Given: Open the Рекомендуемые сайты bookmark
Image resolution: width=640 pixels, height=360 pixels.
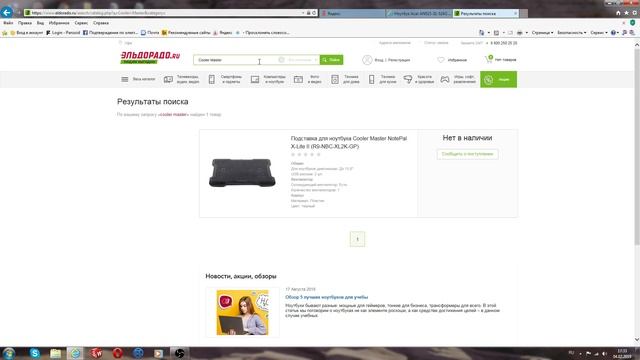Looking at the screenshot, I should [x=186, y=33].
